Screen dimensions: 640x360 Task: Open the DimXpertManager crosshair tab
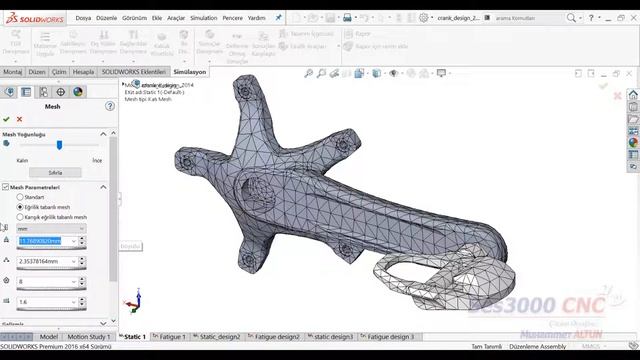click(61, 92)
